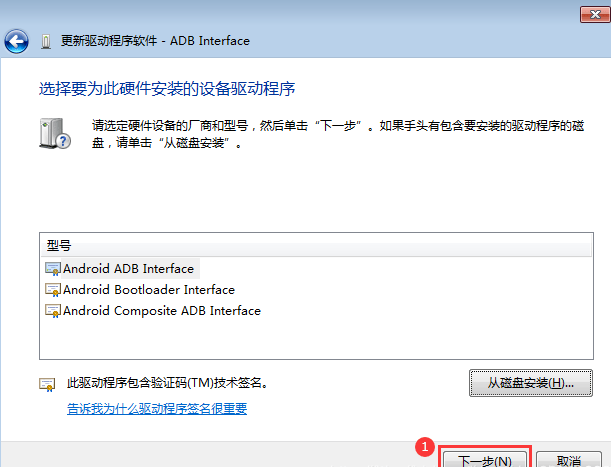Screen dimensions: 611x467
Task: Proceed with 下一步(N) button
Action: [x=485, y=460]
